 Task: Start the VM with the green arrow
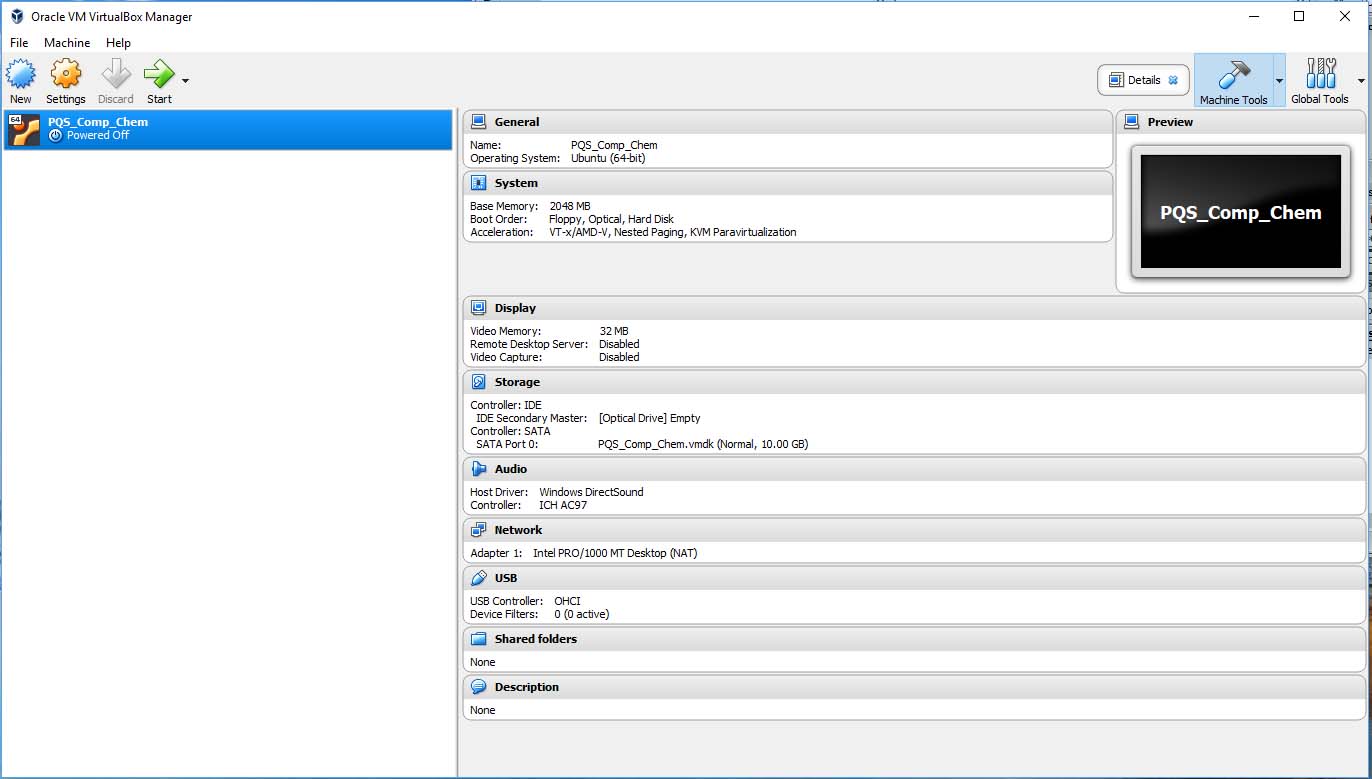point(159,74)
